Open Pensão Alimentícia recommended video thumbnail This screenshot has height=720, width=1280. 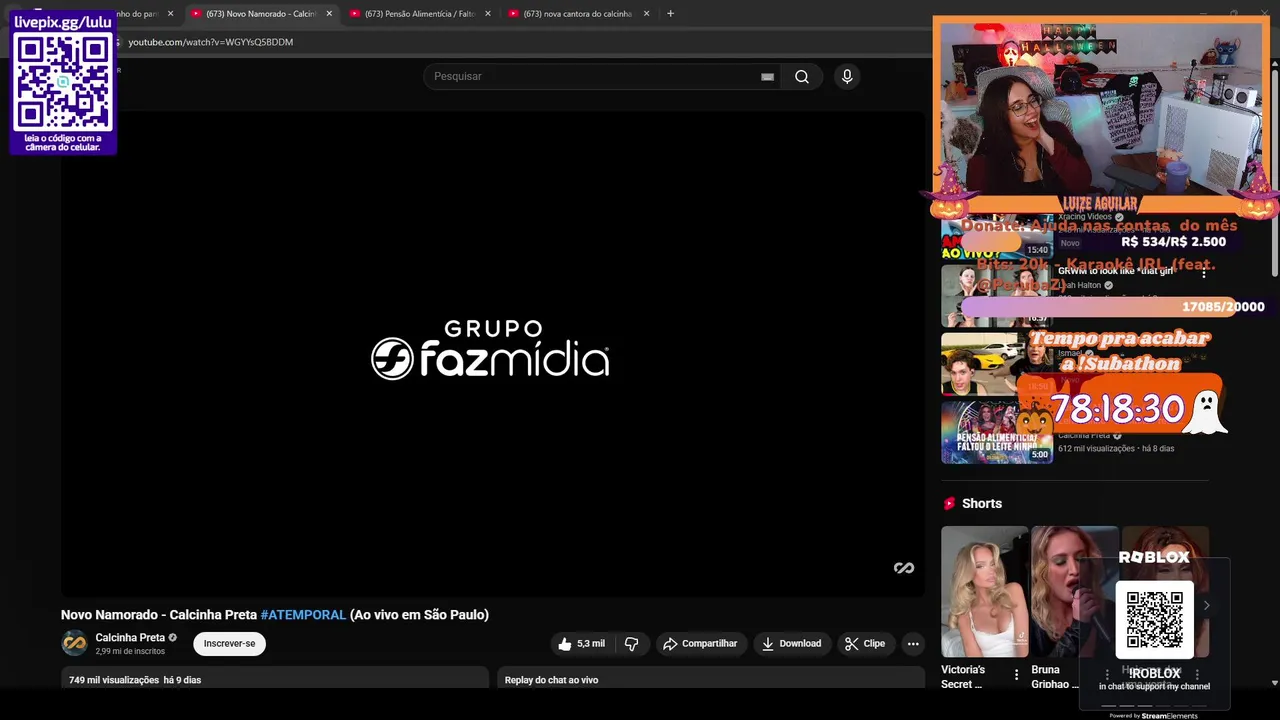(x=997, y=432)
